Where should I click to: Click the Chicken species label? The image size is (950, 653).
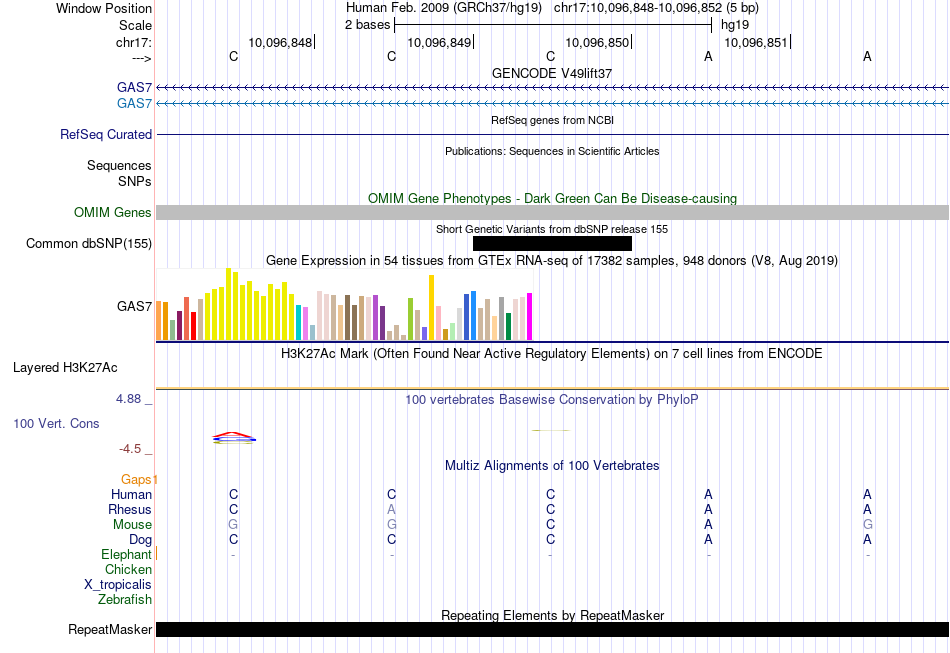coord(128,569)
